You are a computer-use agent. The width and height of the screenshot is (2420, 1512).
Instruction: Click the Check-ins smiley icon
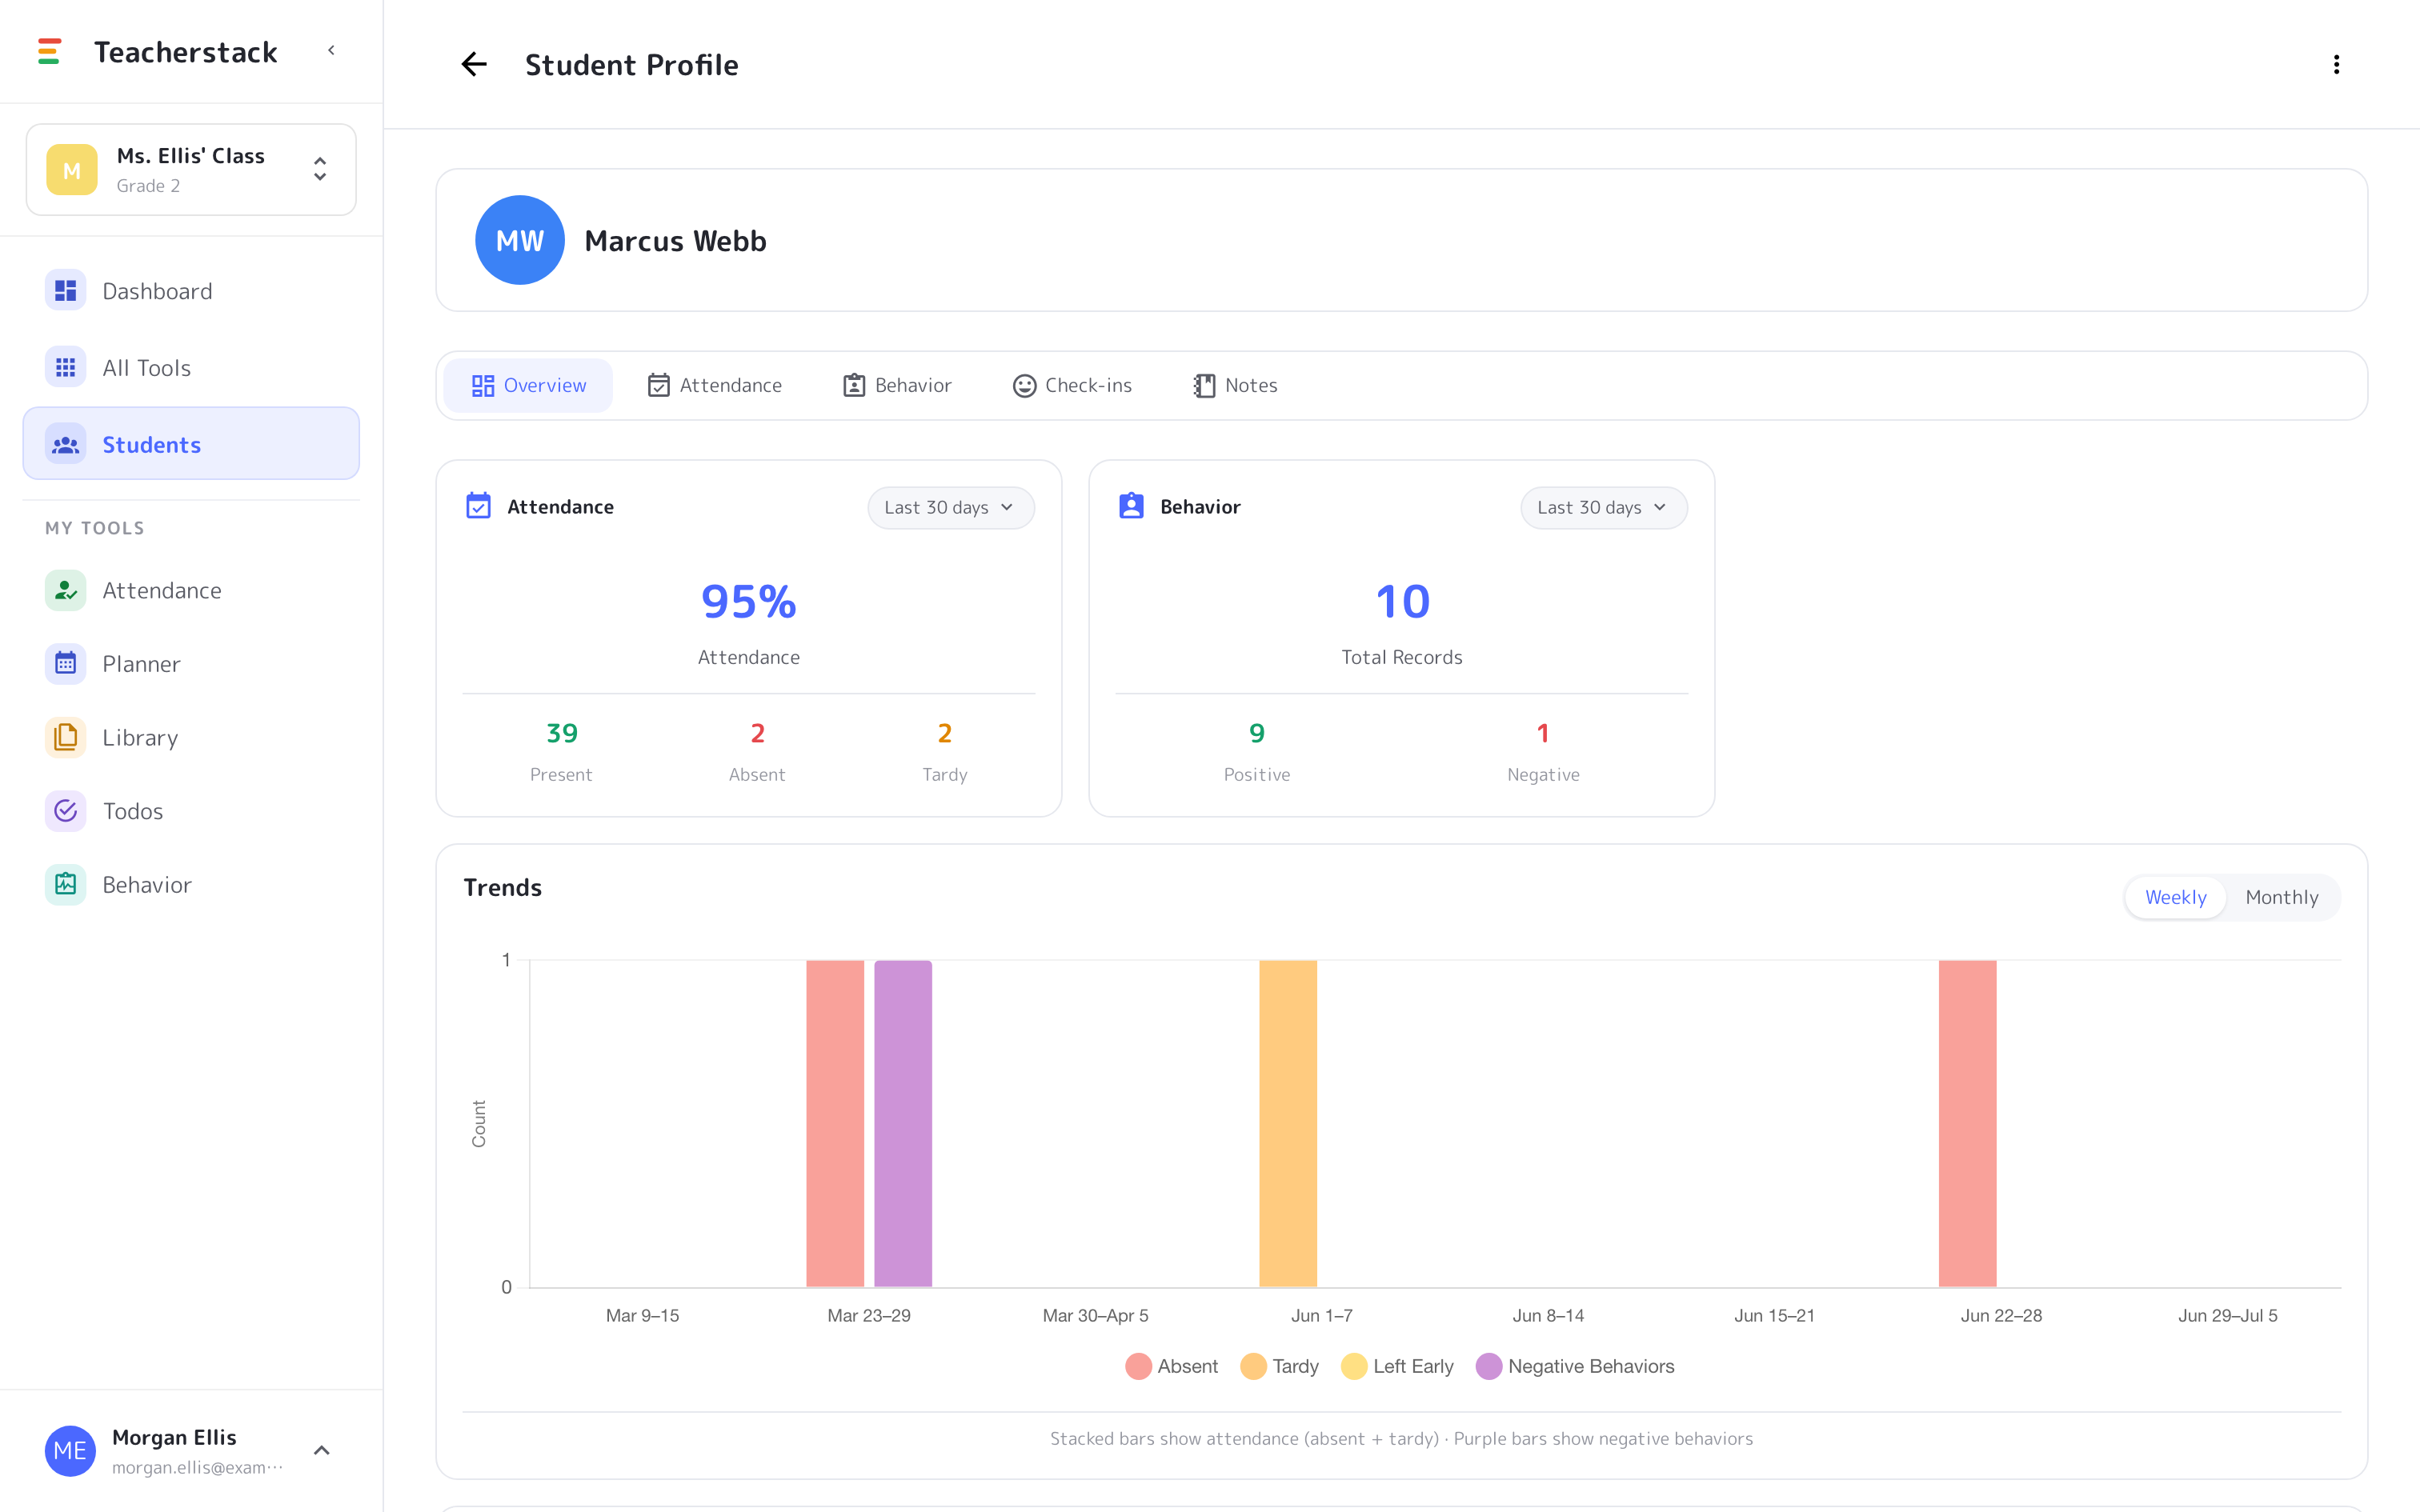1024,386
